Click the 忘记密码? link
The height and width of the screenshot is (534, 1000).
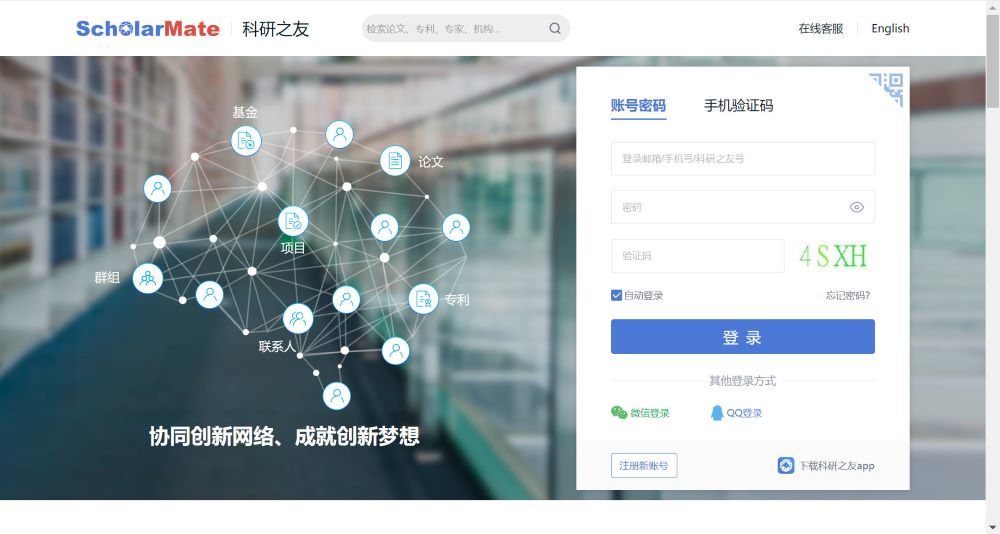(x=847, y=295)
